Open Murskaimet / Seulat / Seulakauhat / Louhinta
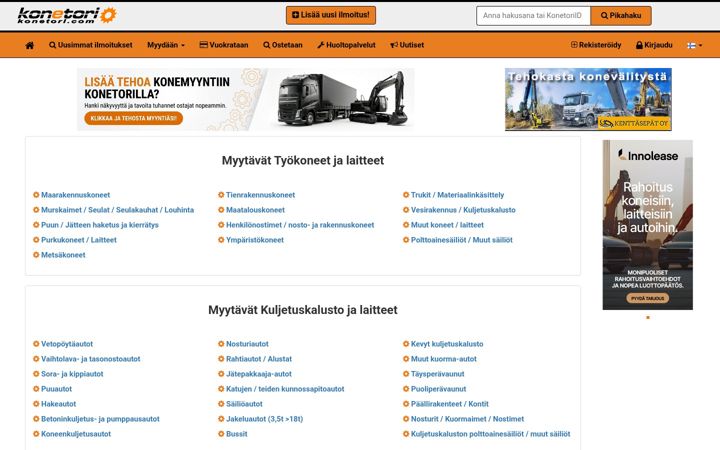The image size is (720, 450). tap(118, 210)
